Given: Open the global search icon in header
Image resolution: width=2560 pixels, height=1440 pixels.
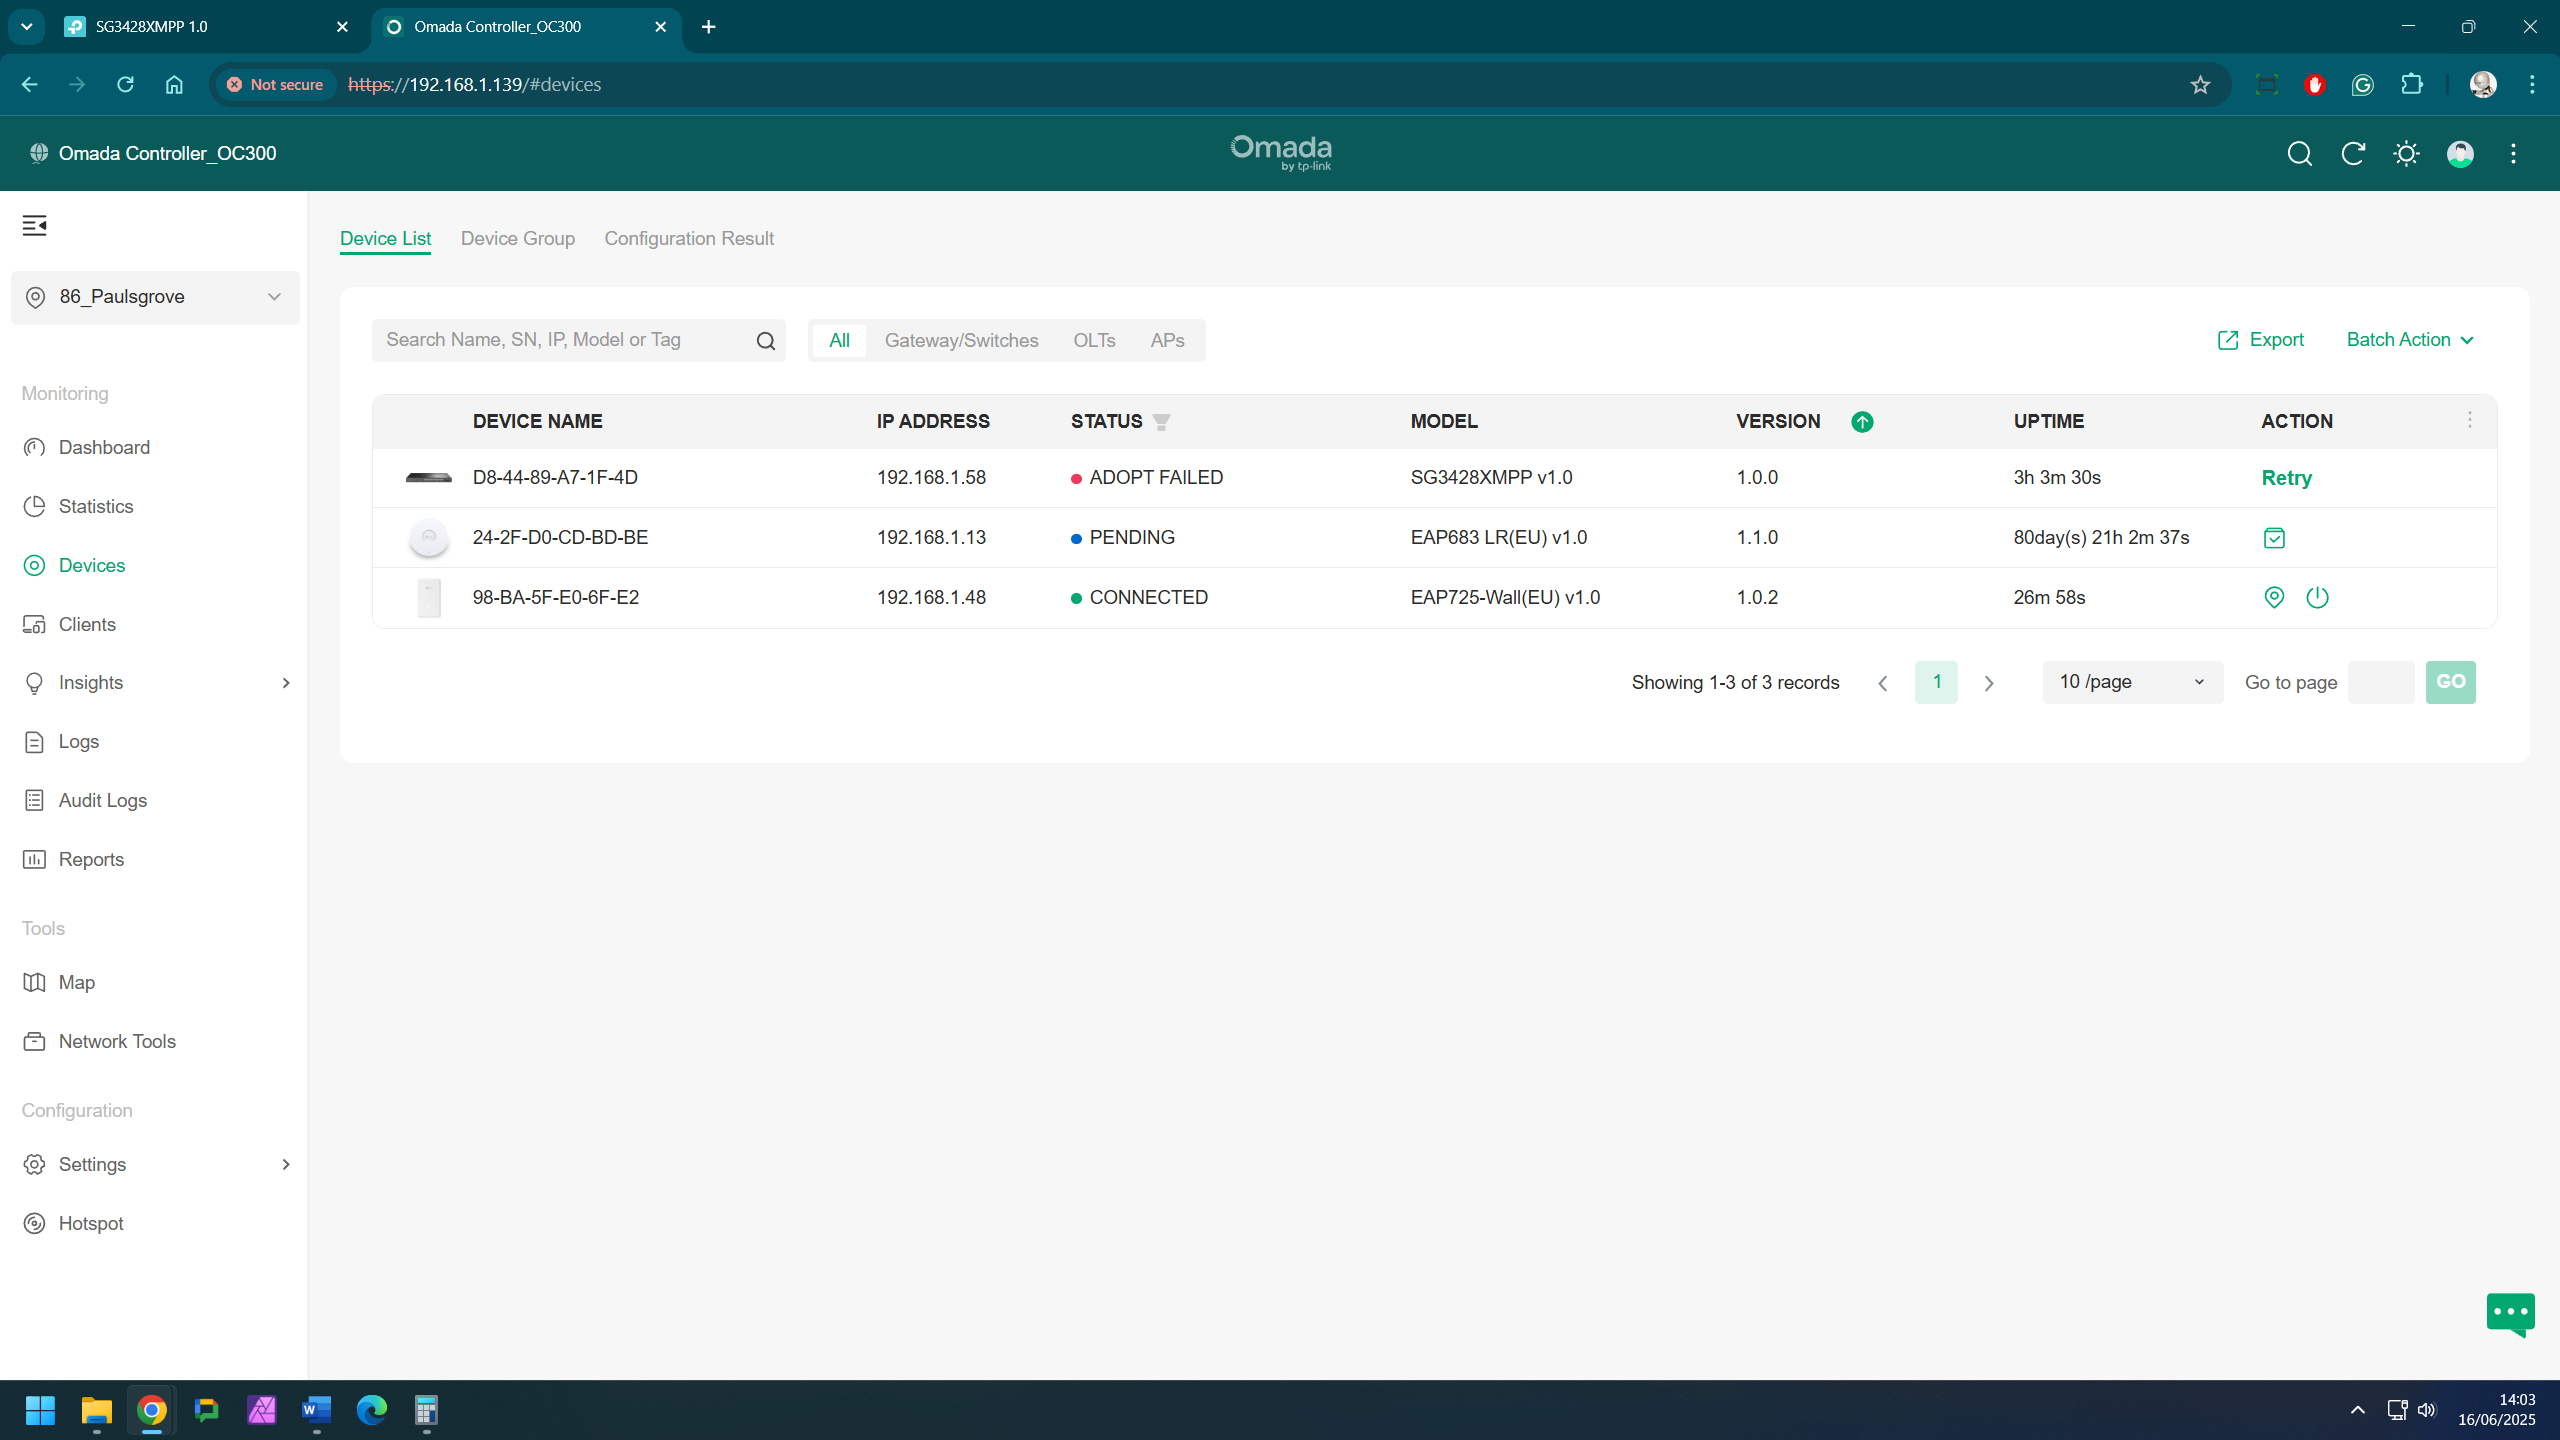Looking at the screenshot, I should coord(2299,153).
